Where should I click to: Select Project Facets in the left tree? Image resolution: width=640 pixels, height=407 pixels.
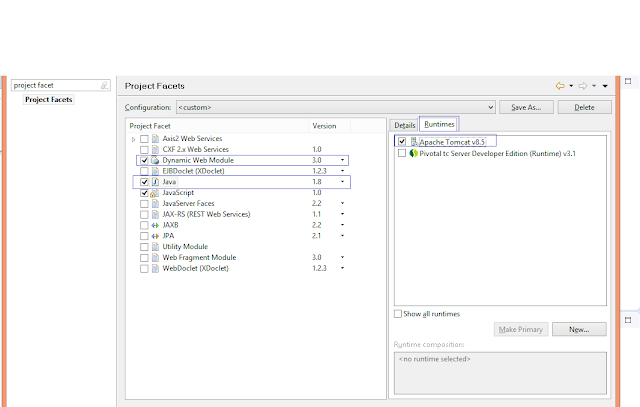pos(49,100)
